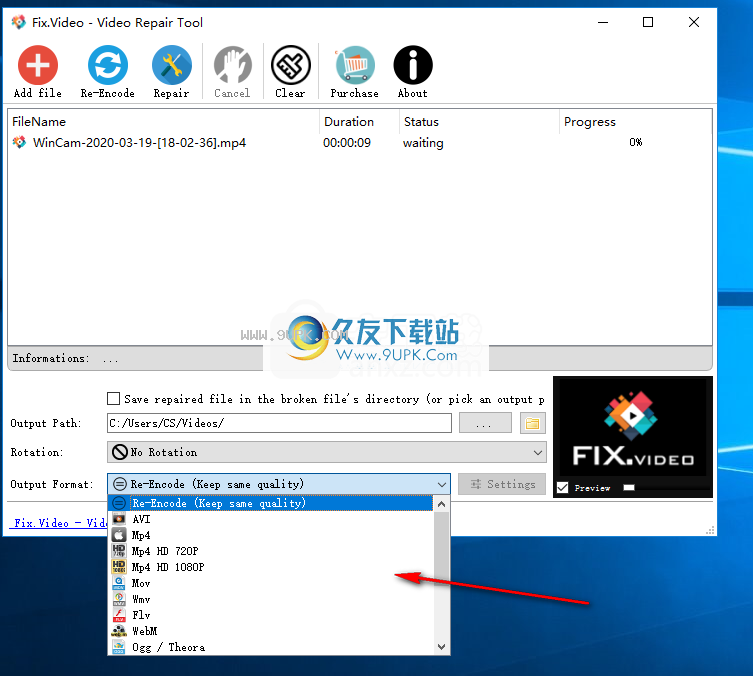Image resolution: width=753 pixels, height=676 pixels.
Task: Choose Wmv output format
Action: (271, 599)
